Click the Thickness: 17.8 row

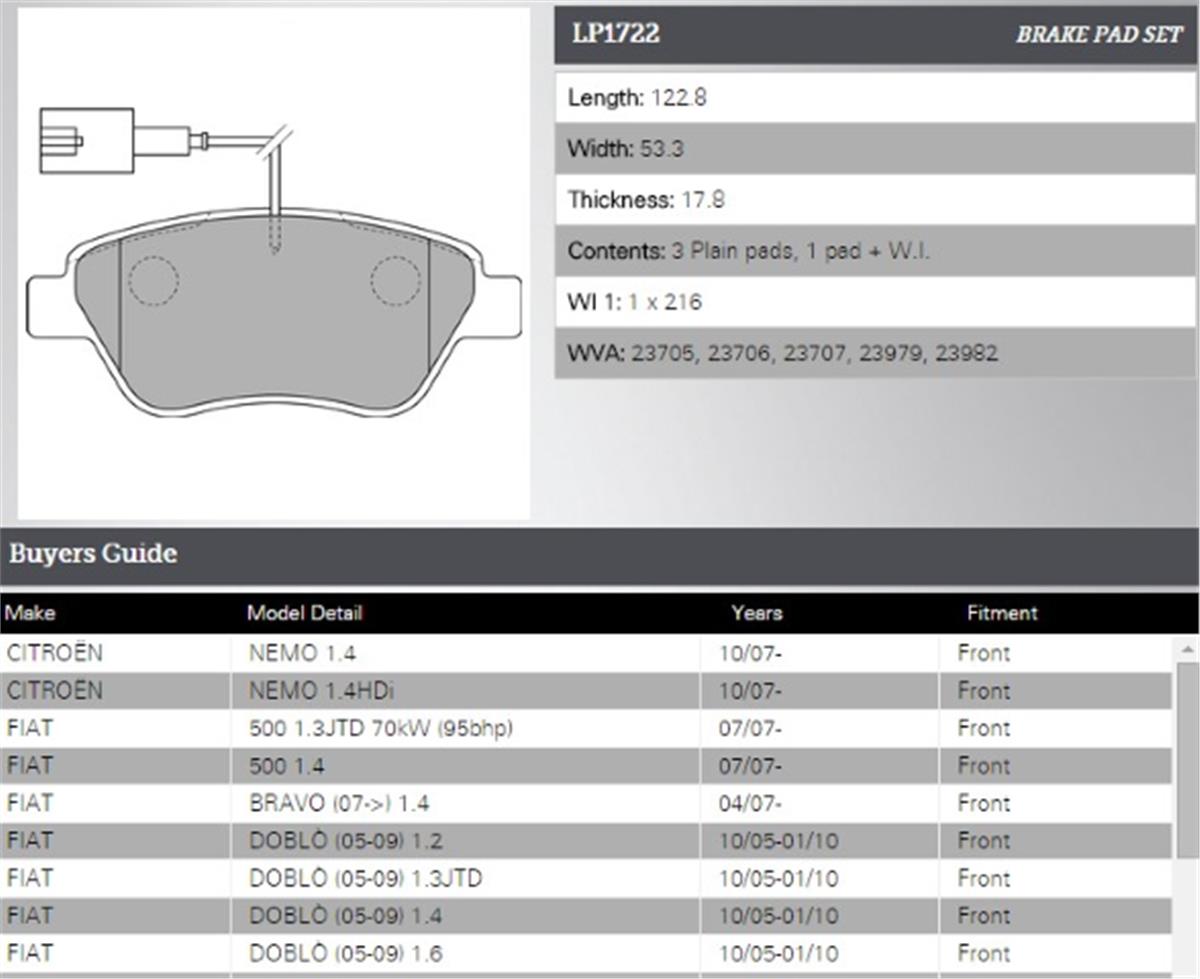875,200
